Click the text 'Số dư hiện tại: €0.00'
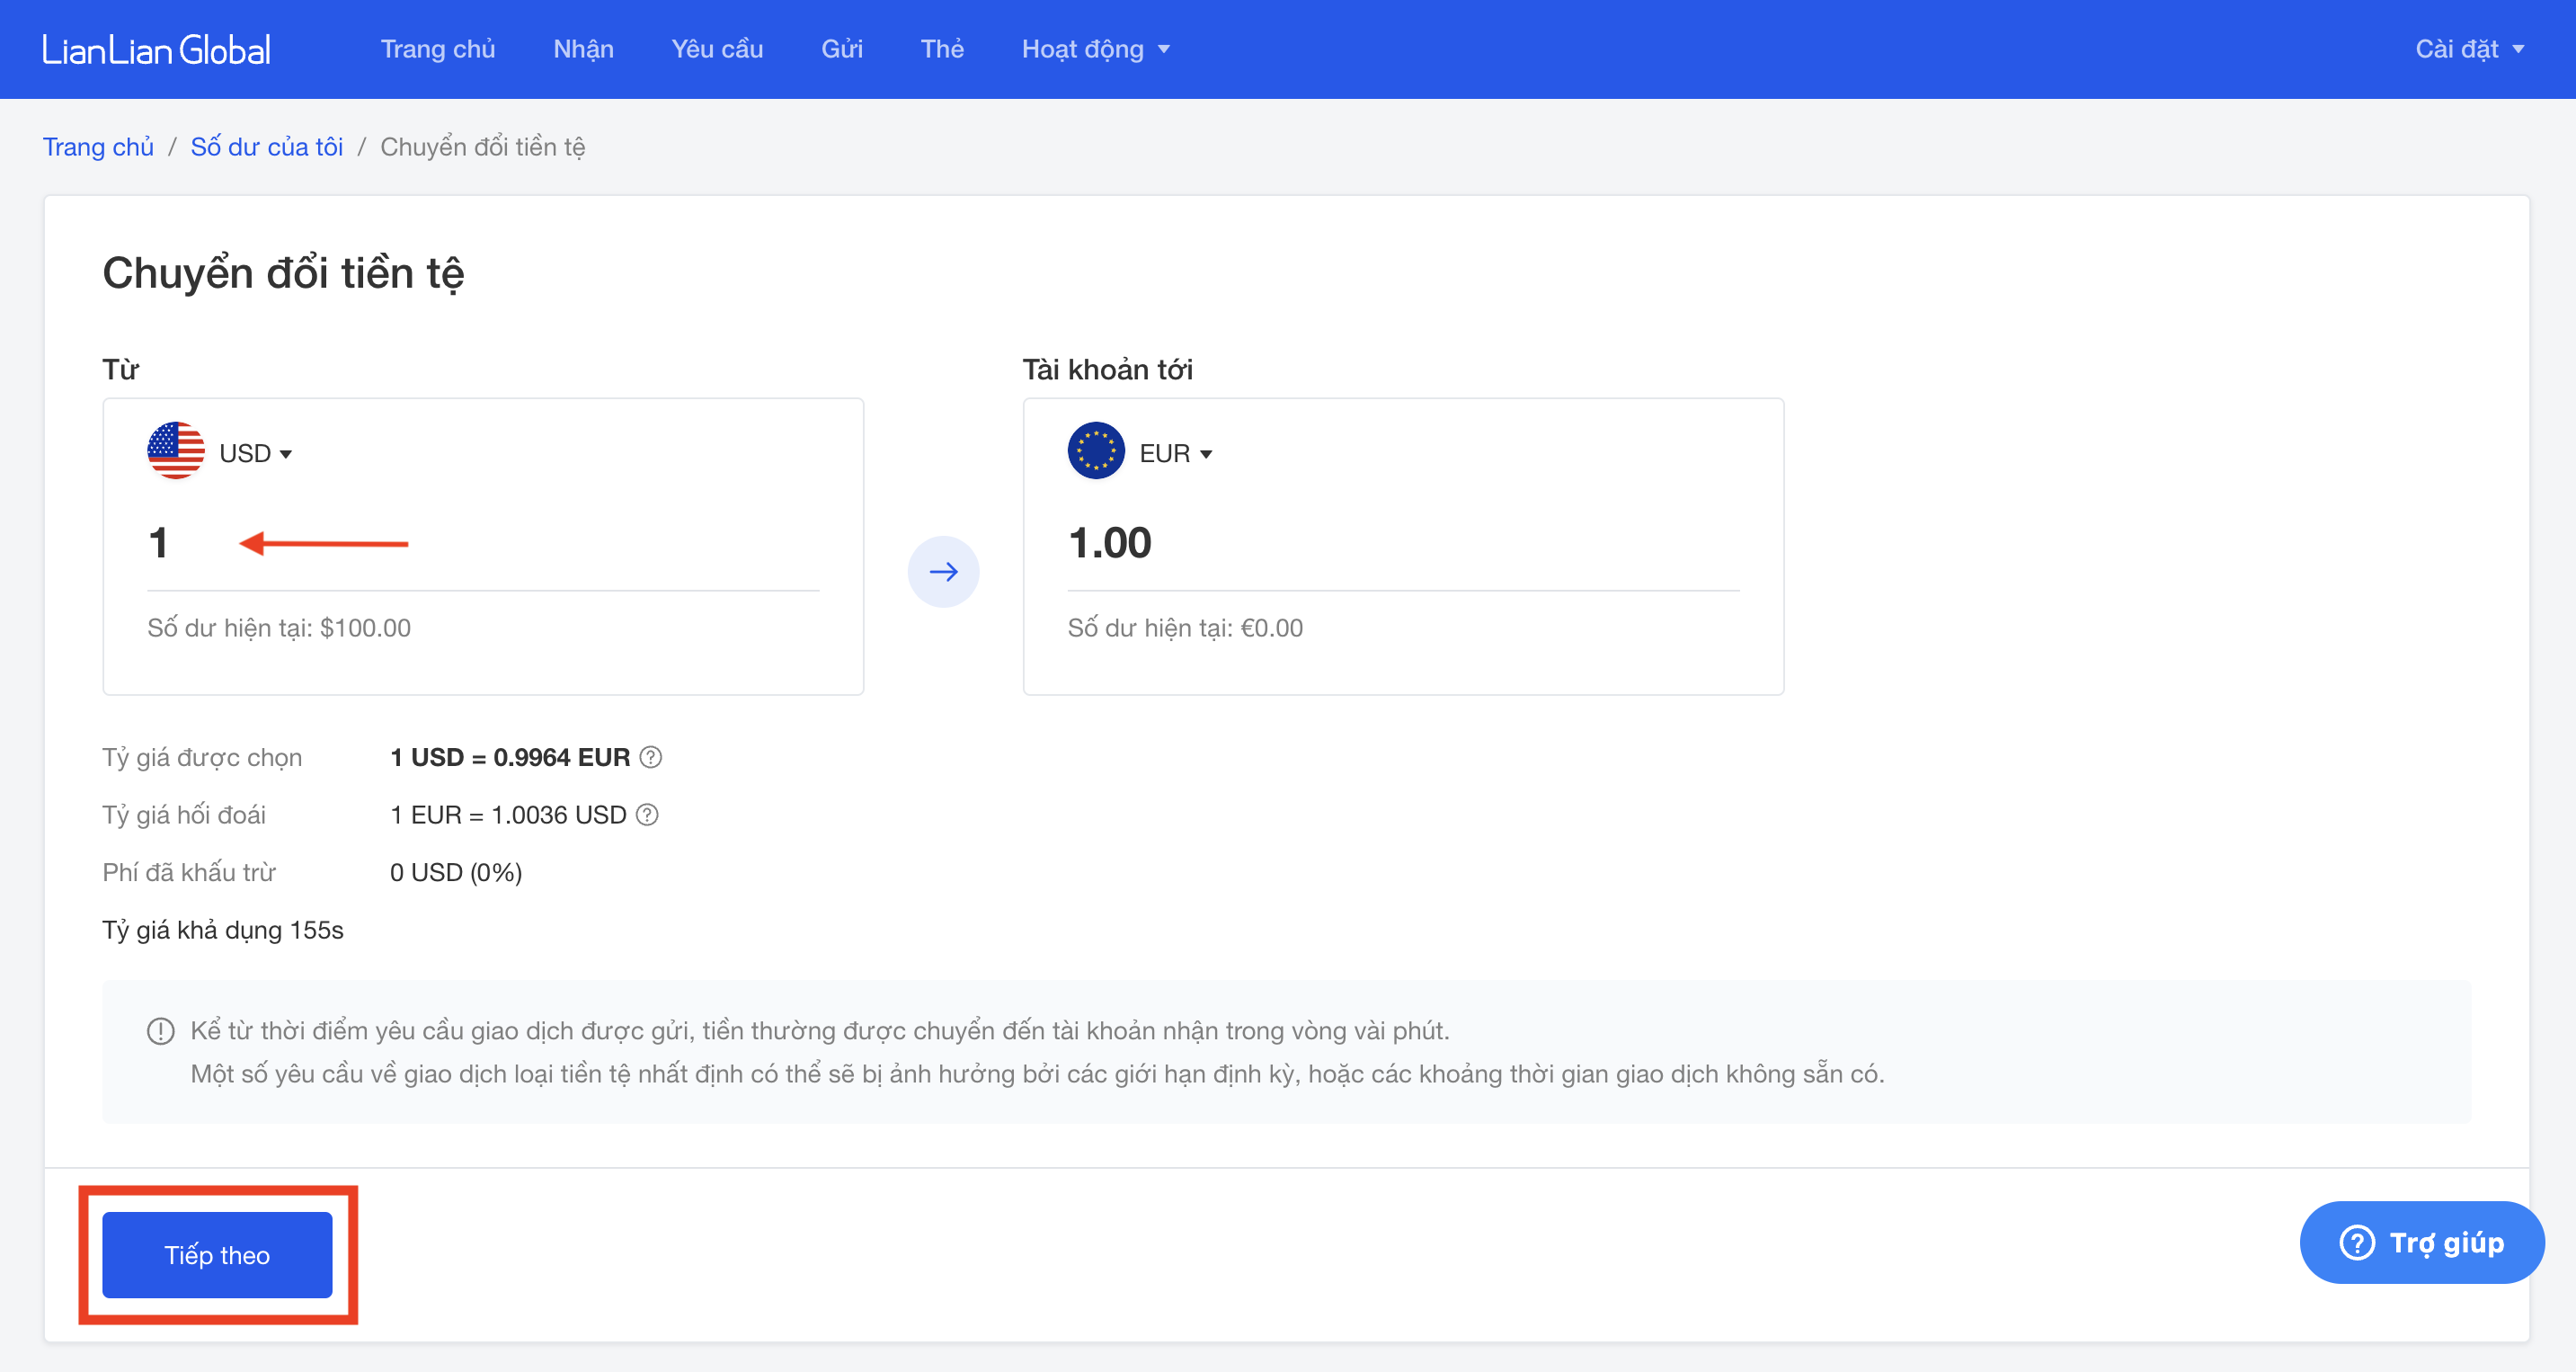 (1185, 628)
